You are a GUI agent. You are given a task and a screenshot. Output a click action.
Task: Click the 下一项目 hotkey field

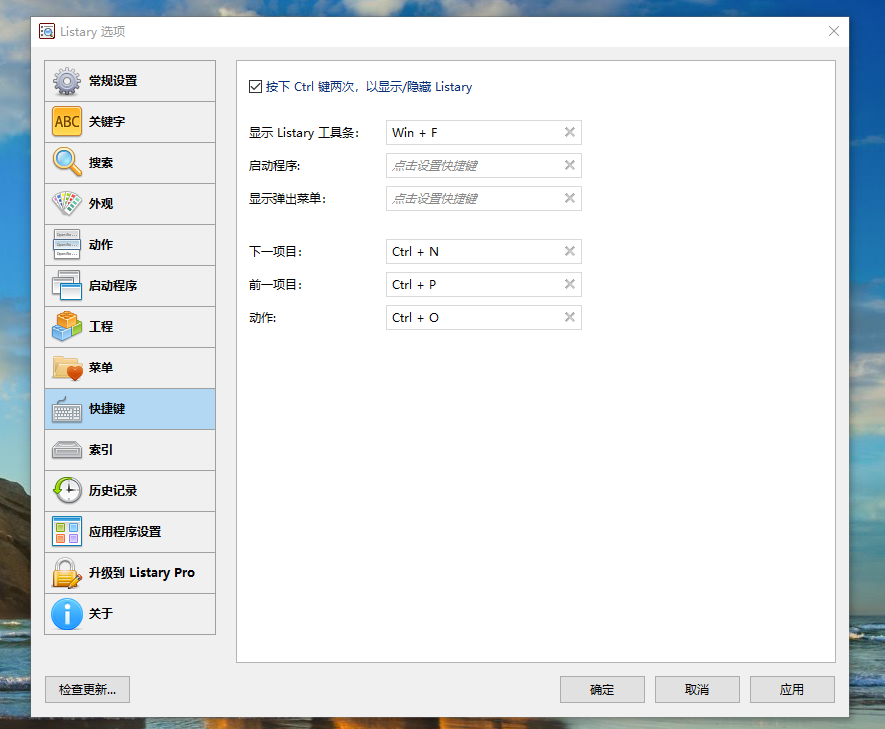pos(484,252)
